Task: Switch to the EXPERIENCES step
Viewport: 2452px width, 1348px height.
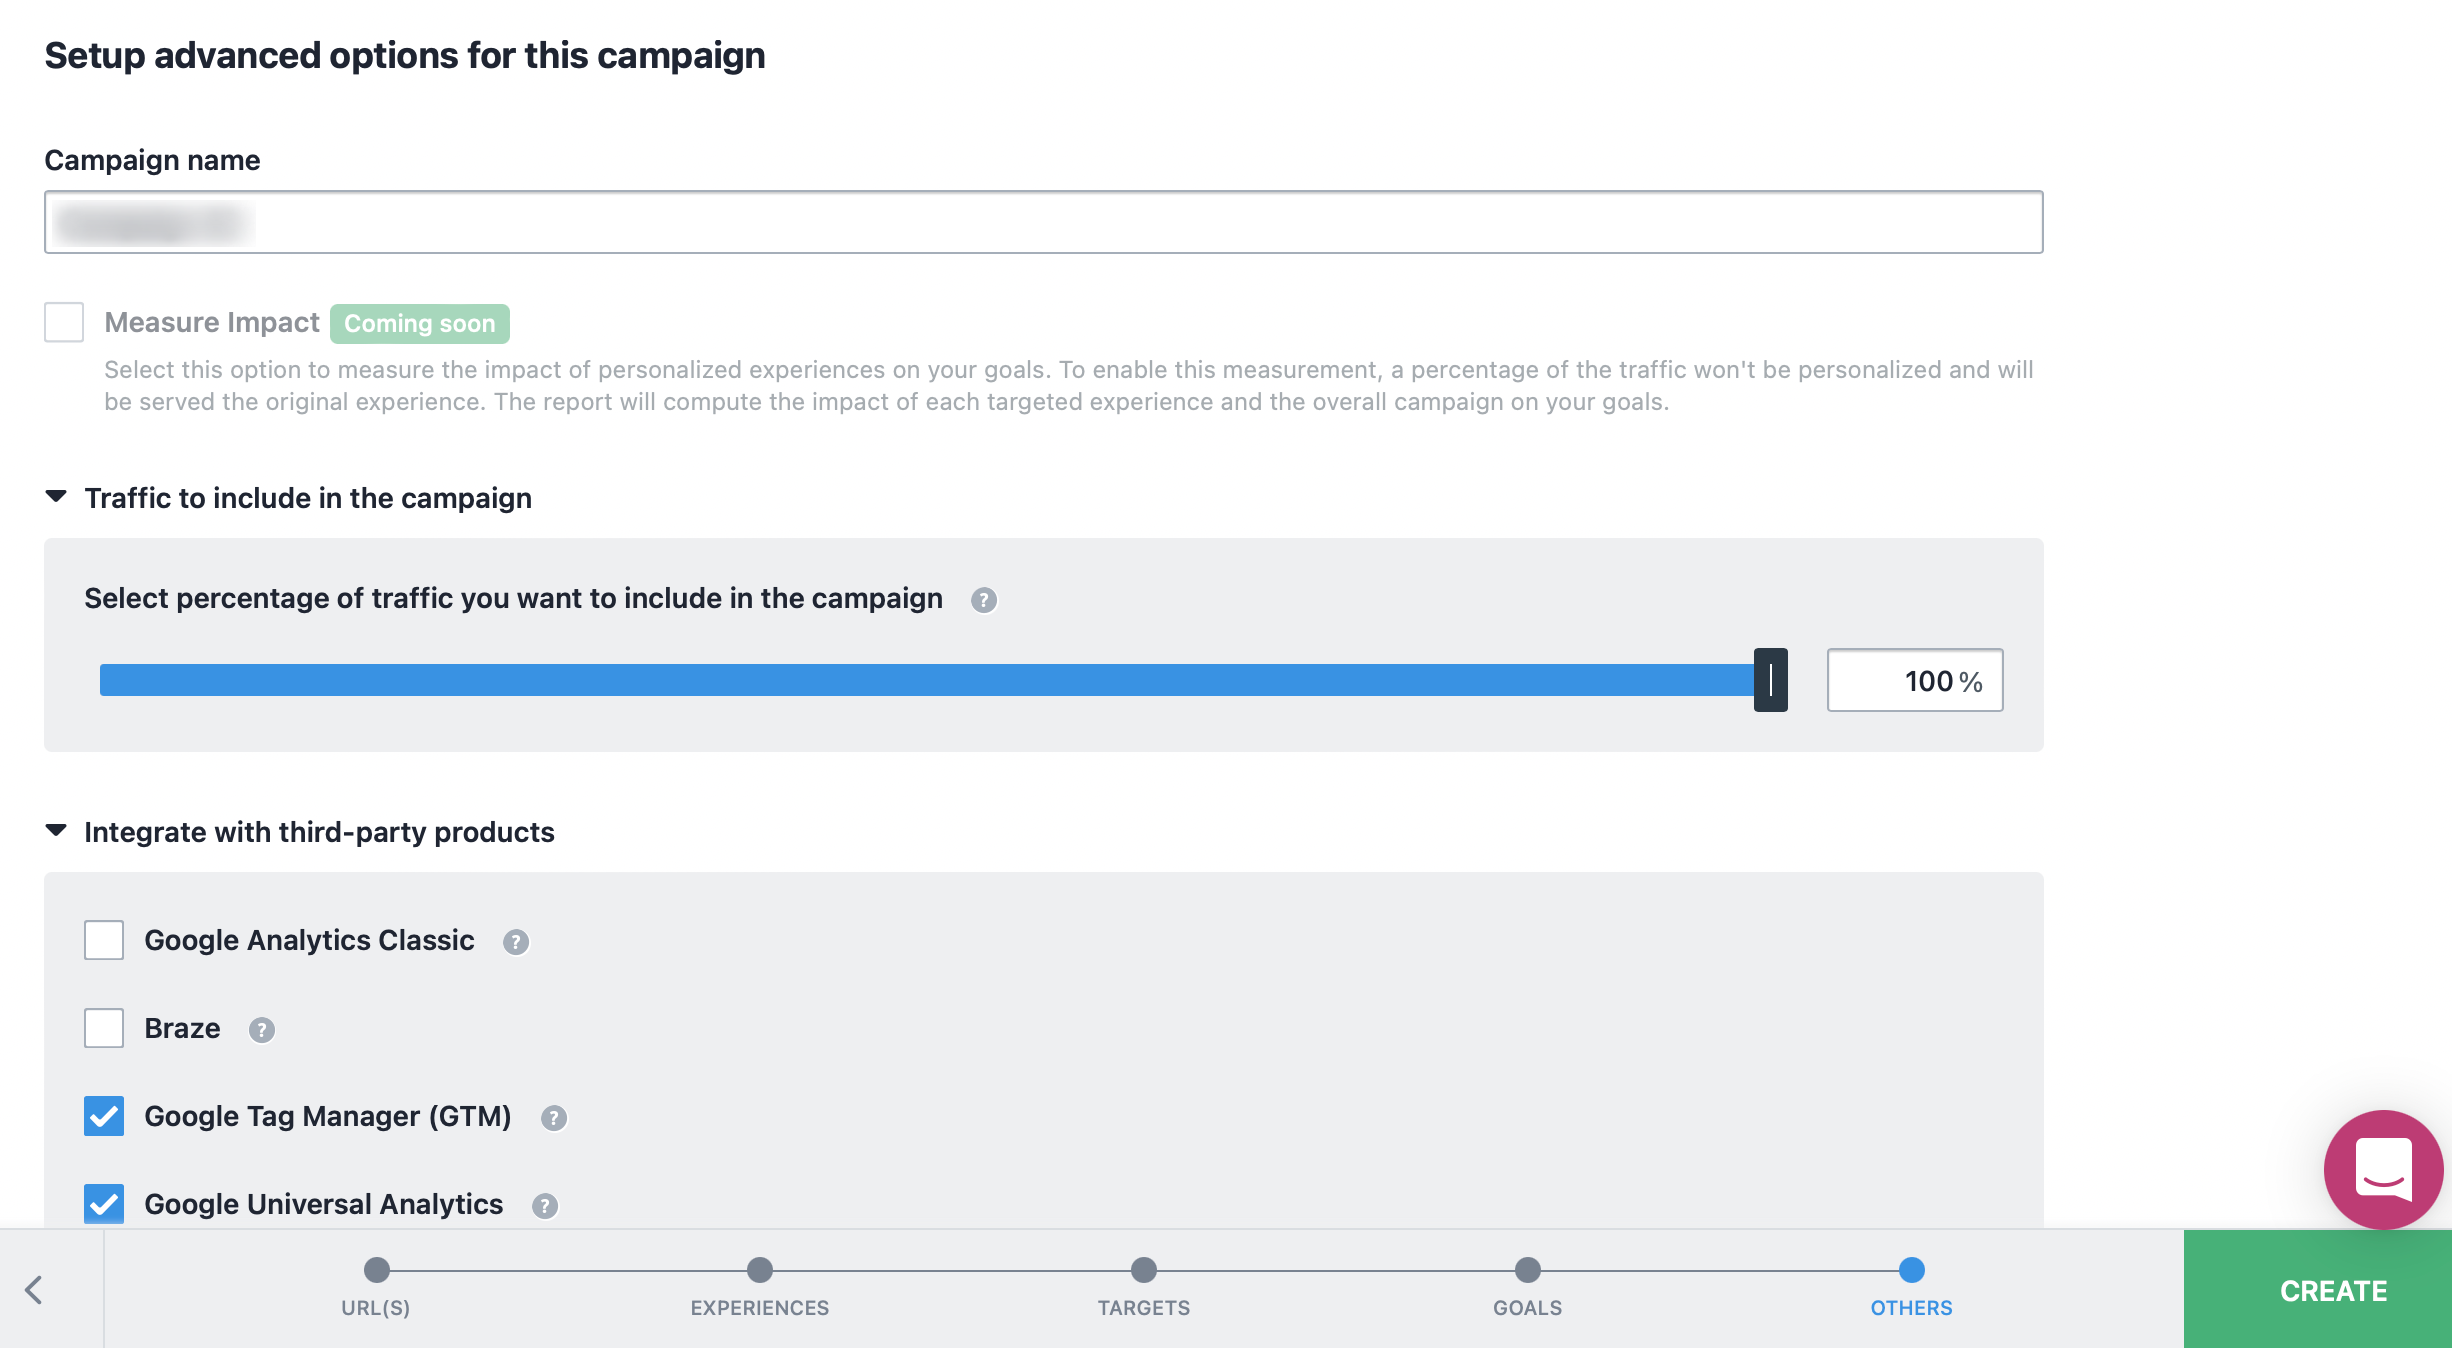Action: click(760, 1271)
